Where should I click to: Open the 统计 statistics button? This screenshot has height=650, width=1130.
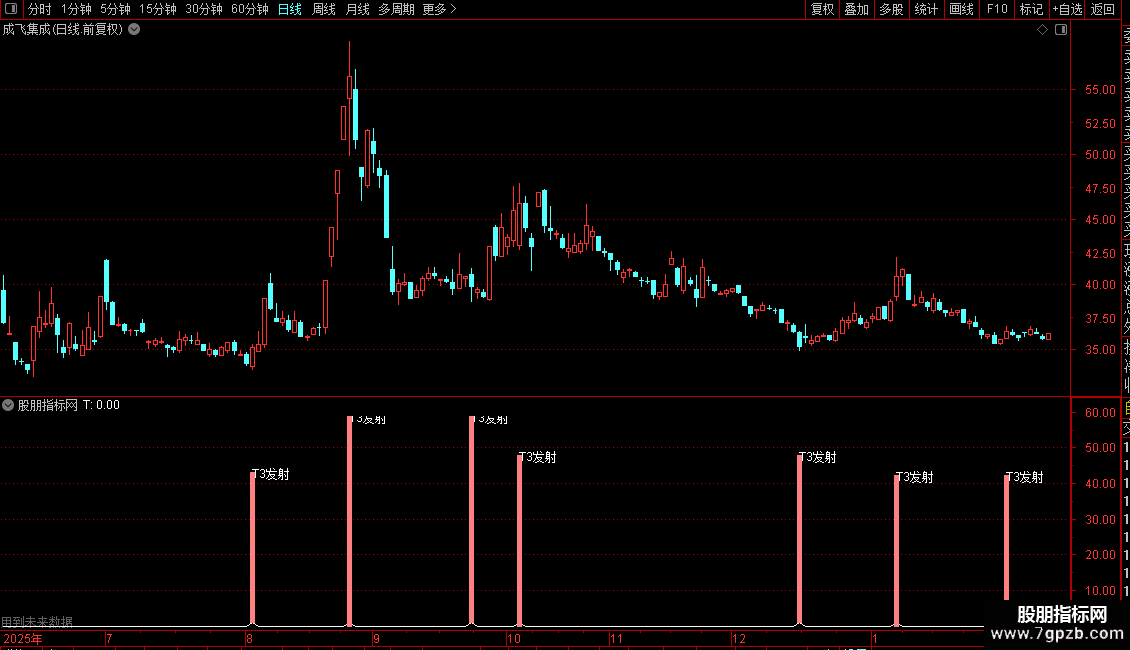(926, 9)
